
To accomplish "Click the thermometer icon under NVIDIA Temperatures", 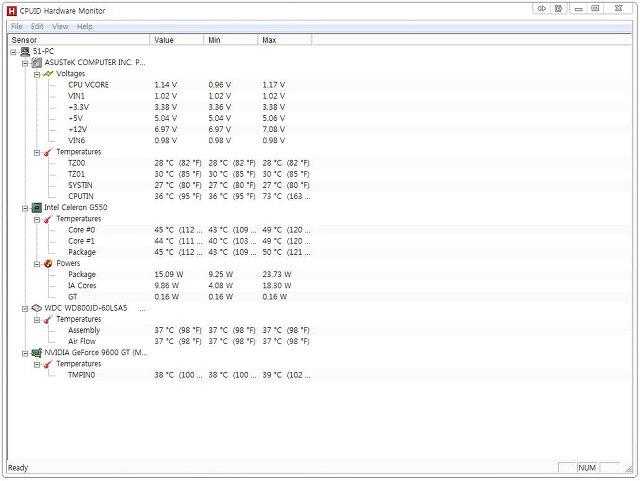I will [x=49, y=364].
